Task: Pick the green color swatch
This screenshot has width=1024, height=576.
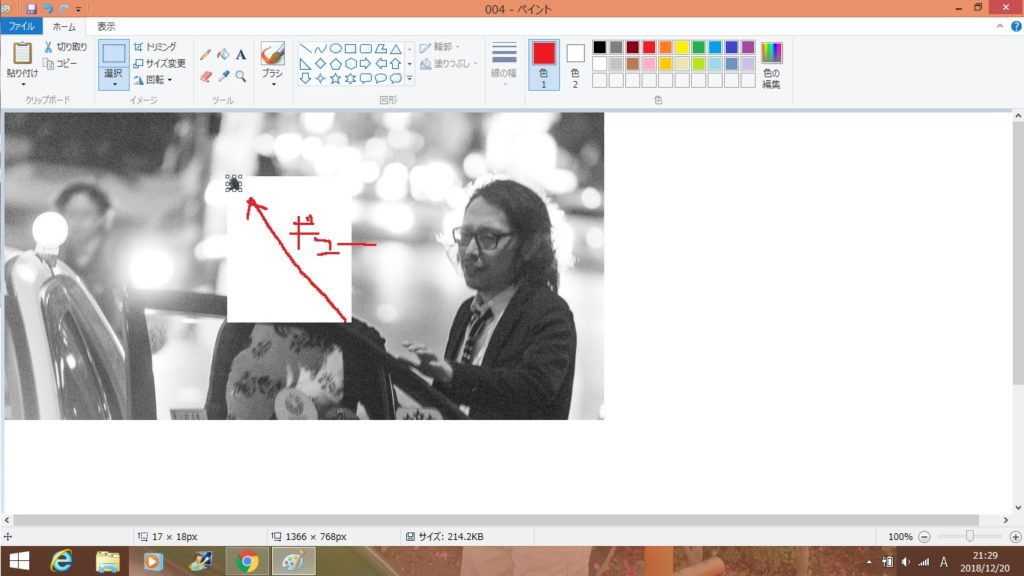Action: 699,47
